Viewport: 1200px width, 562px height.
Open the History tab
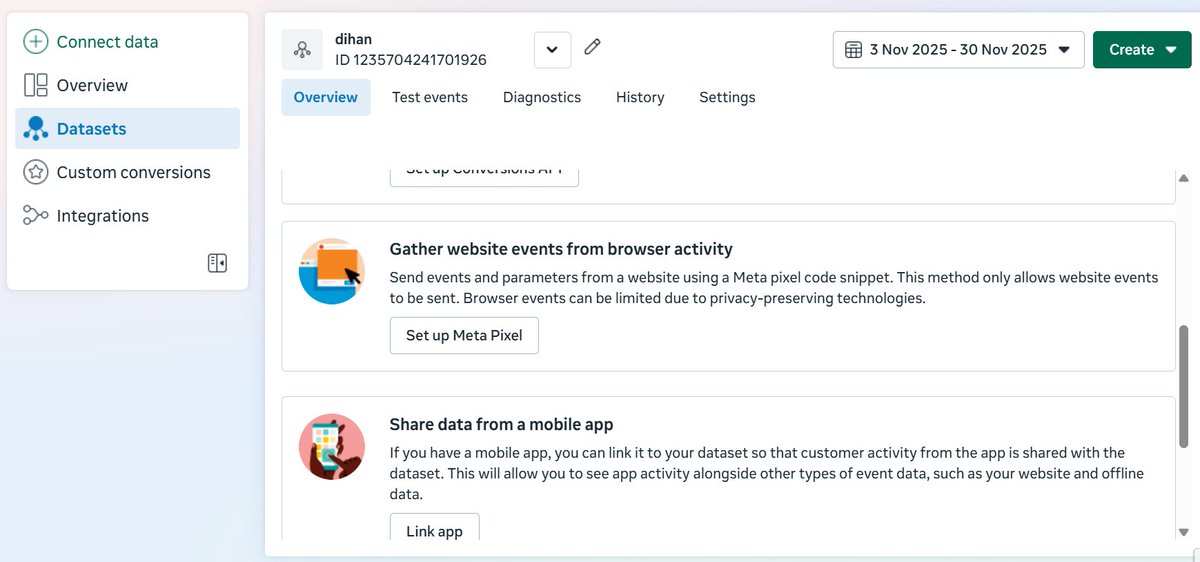pyautogui.click(x=640, y=97)
